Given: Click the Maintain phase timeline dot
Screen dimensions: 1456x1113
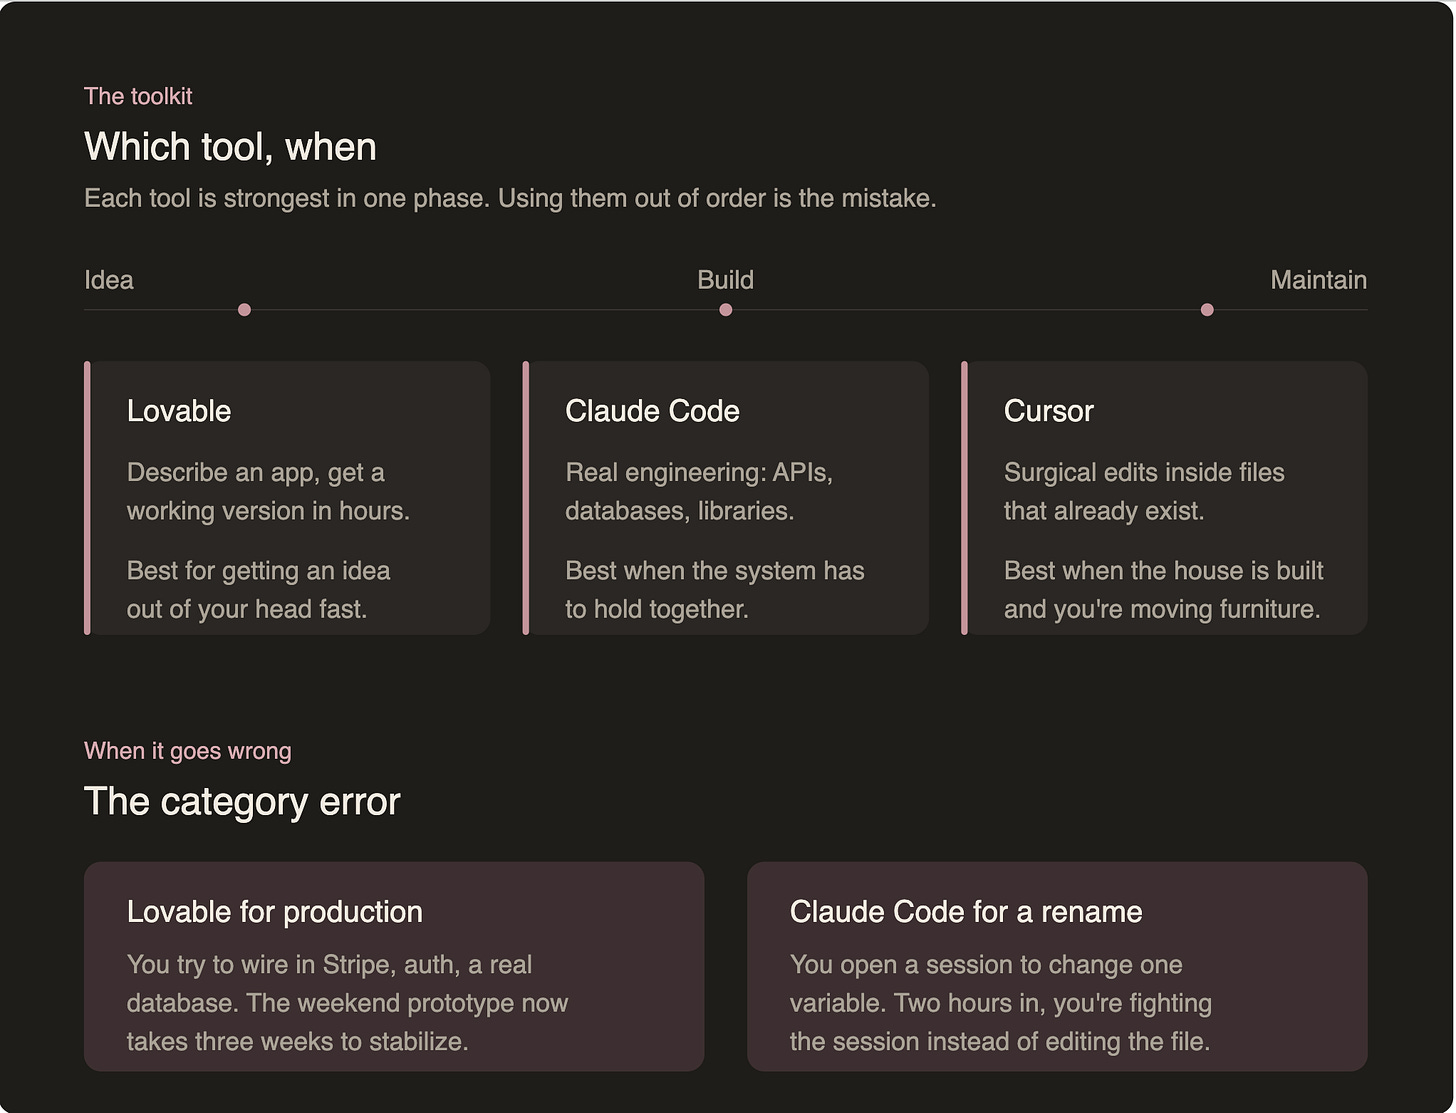Looking at the screenshot, I should click(1207, 310).
